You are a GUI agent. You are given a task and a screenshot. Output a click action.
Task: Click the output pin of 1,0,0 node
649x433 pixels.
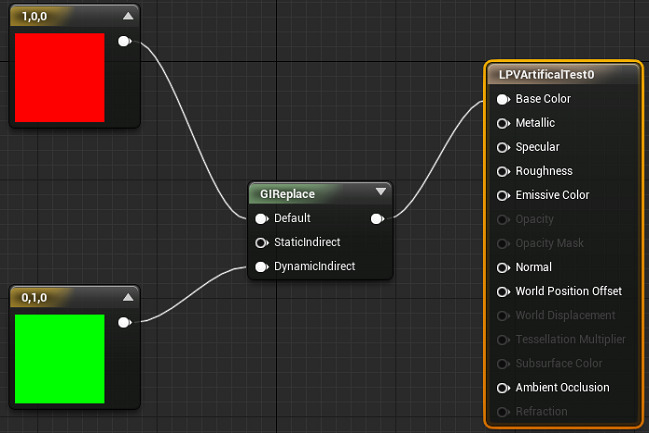click(x=124, y=41)
